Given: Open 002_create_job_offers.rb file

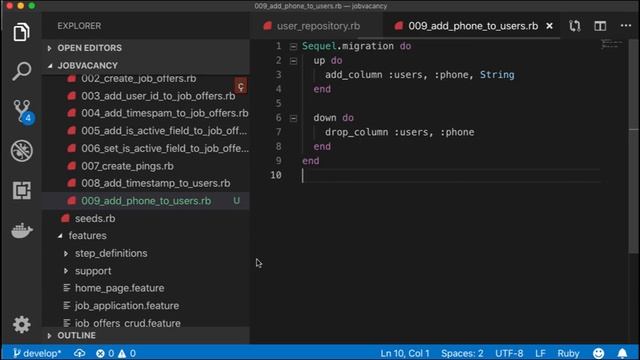Looking at the screenshot, I should pos(145,78).
